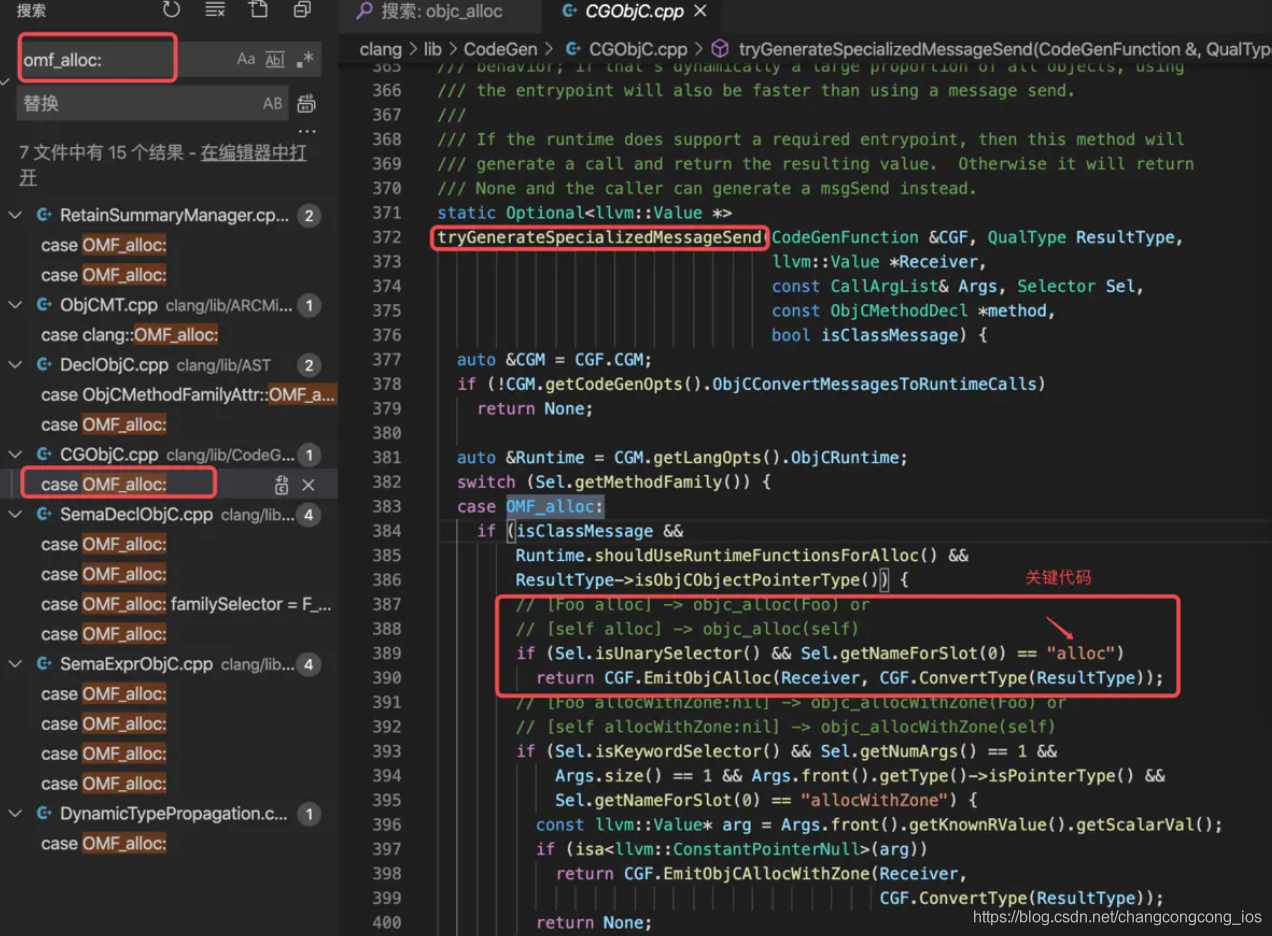Click C++ file icon of DeclObjC.cpp

[44, 365]
